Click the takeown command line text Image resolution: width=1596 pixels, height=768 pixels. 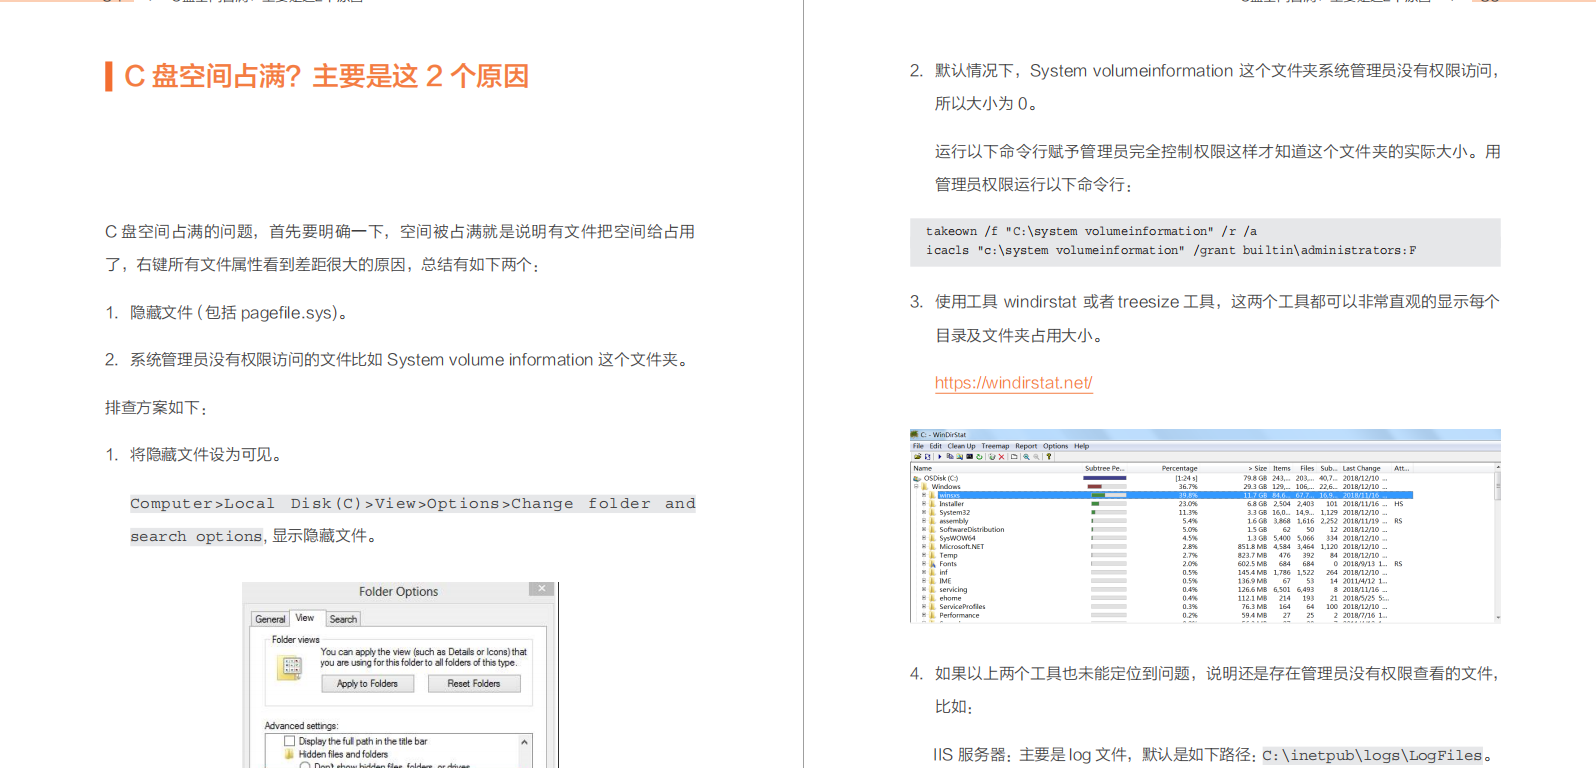[1091, 231]
